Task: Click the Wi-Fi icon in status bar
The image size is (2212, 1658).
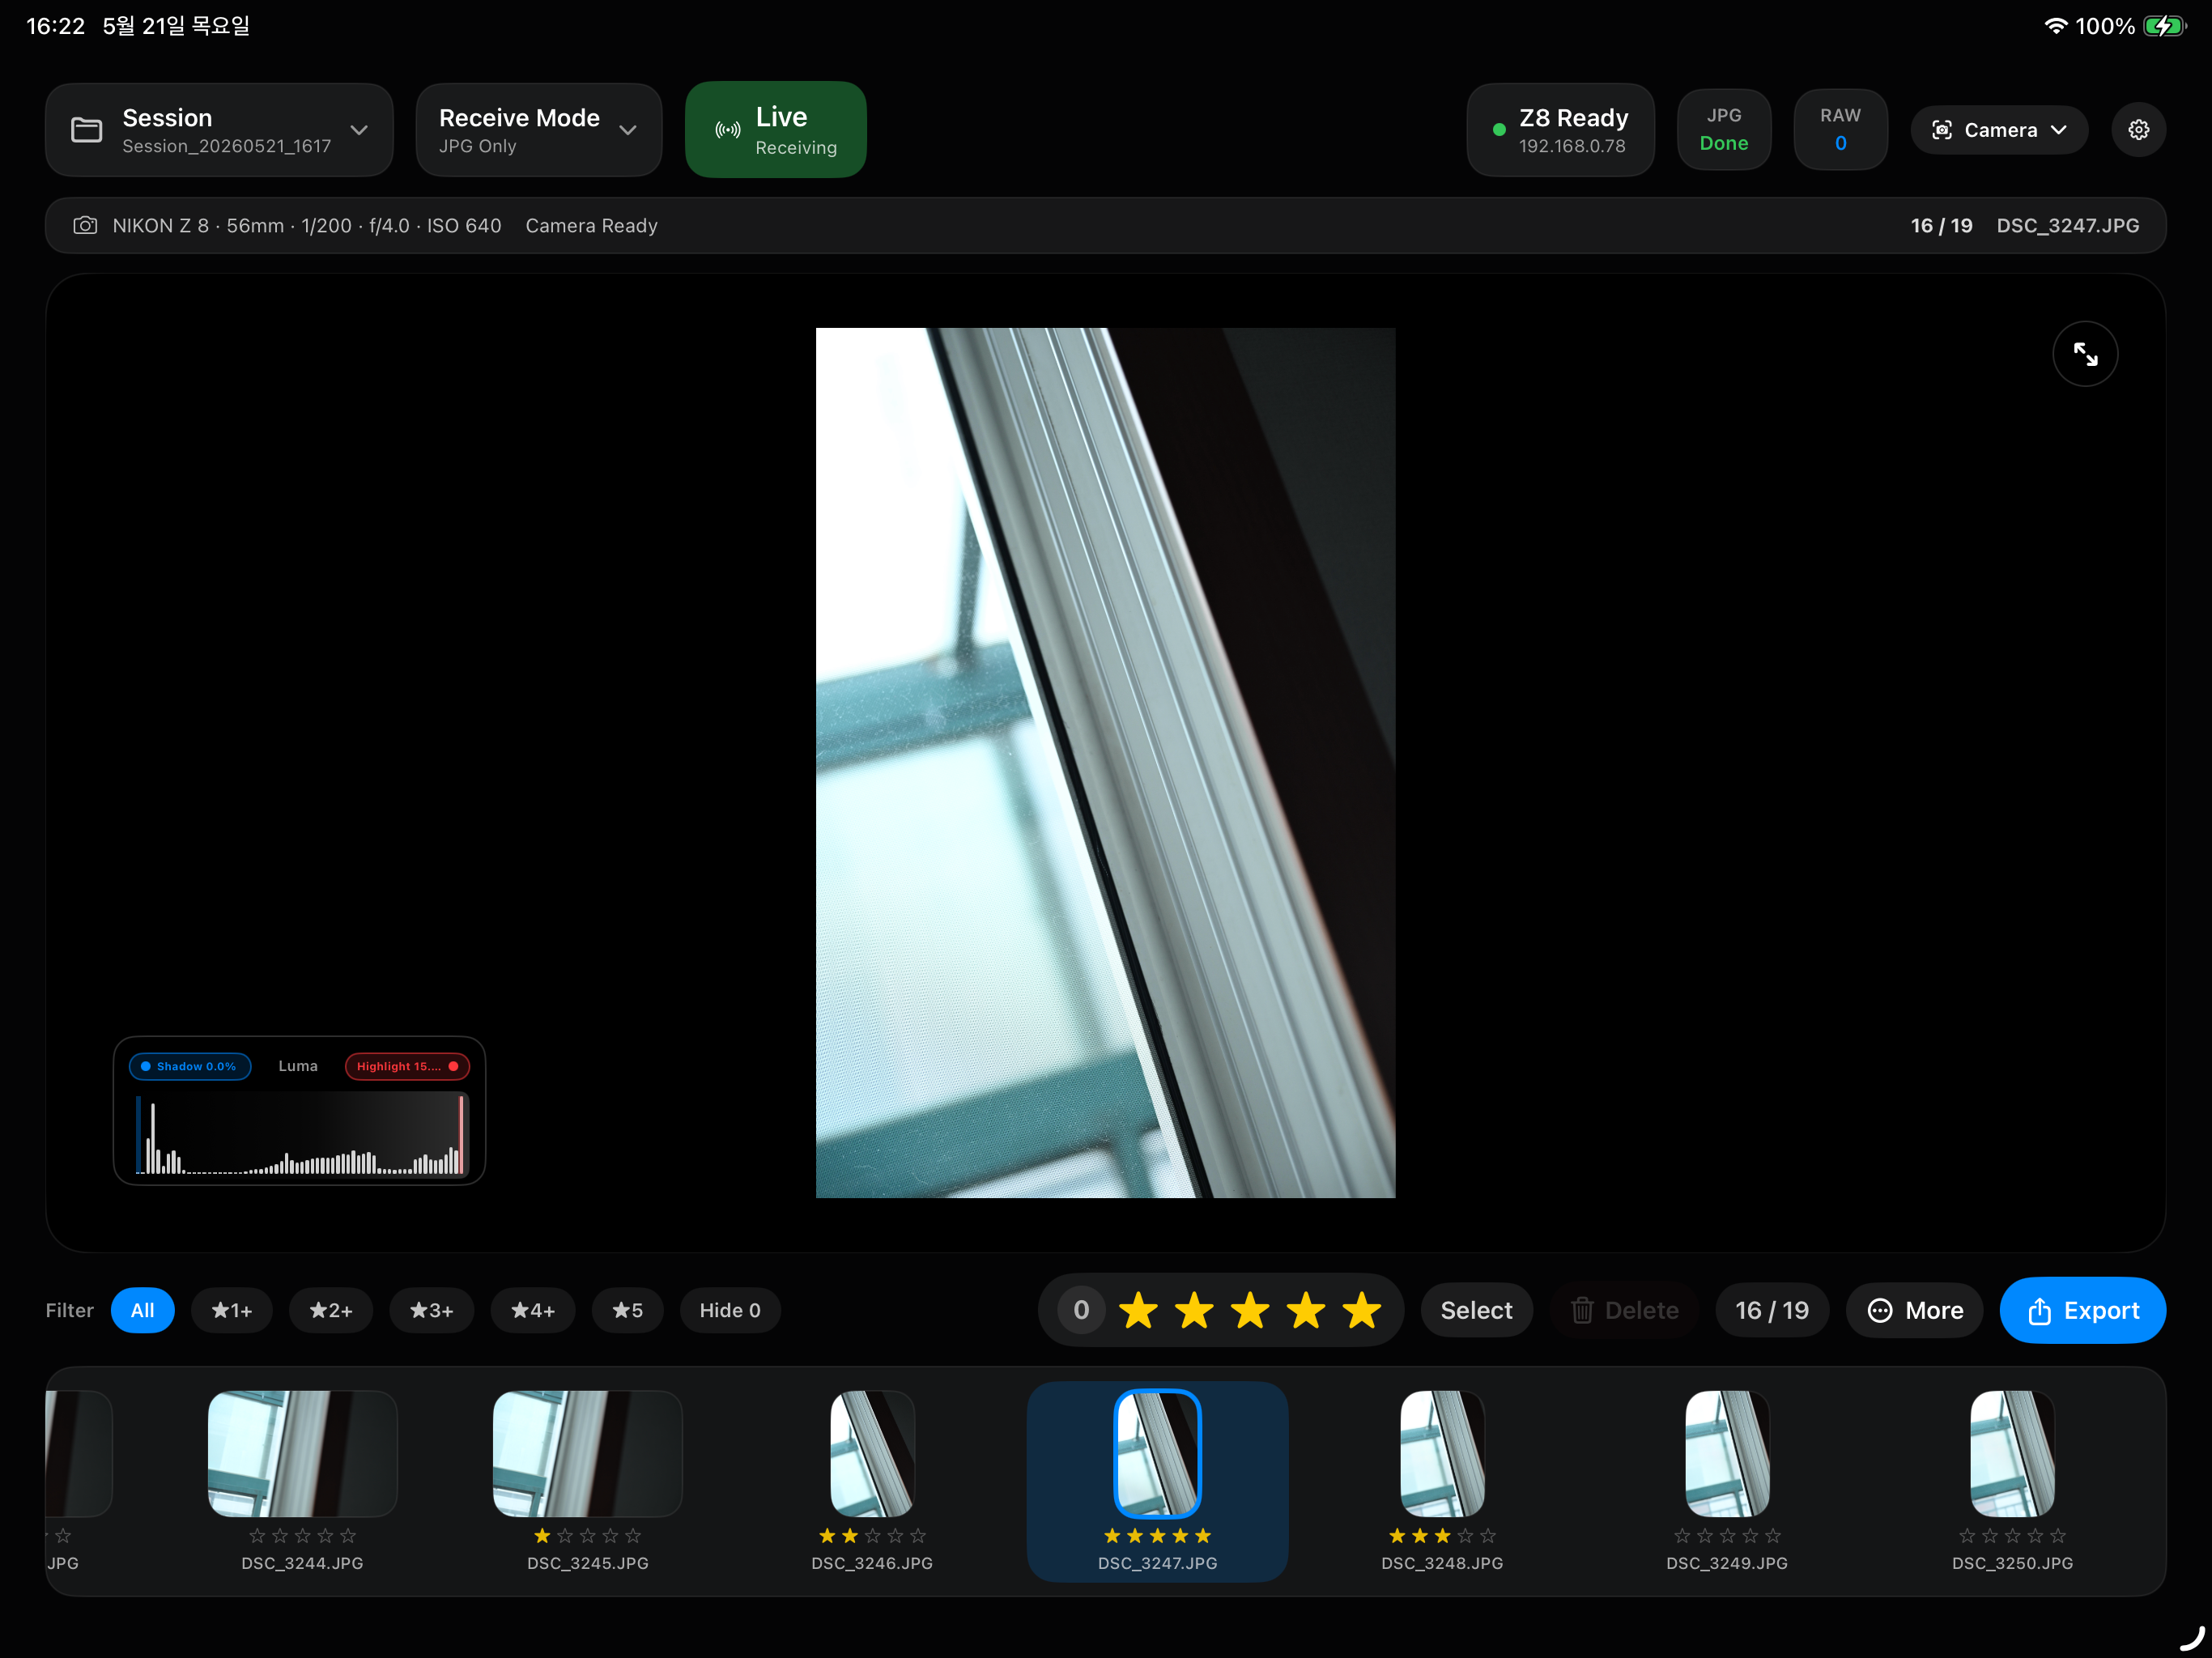Action: point(2055,26)
